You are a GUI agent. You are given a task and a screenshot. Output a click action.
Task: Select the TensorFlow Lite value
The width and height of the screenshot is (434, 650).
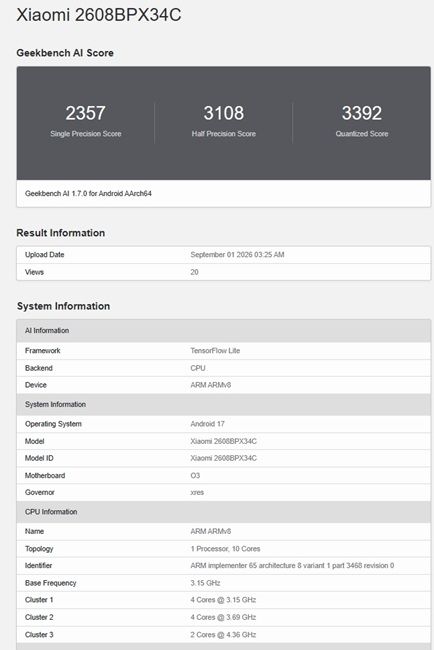(x=215, y=350)
